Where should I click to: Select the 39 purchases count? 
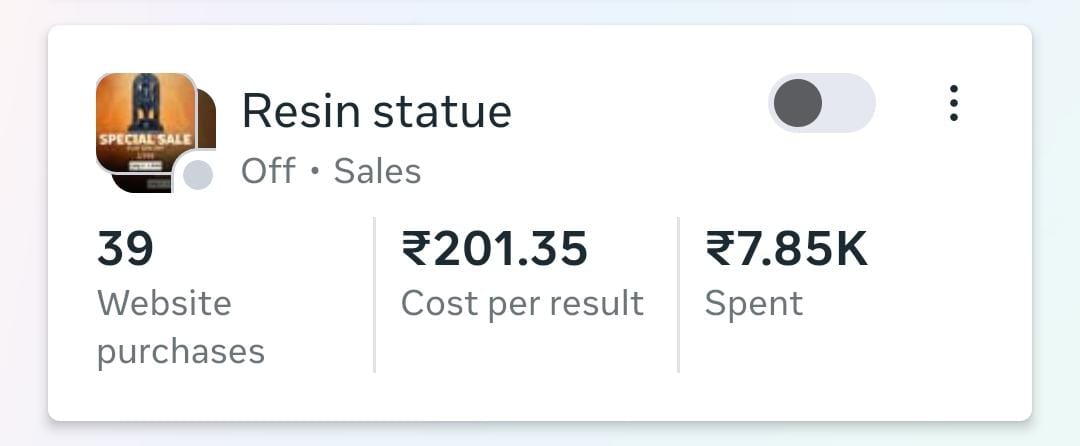(x=125, y=249)
